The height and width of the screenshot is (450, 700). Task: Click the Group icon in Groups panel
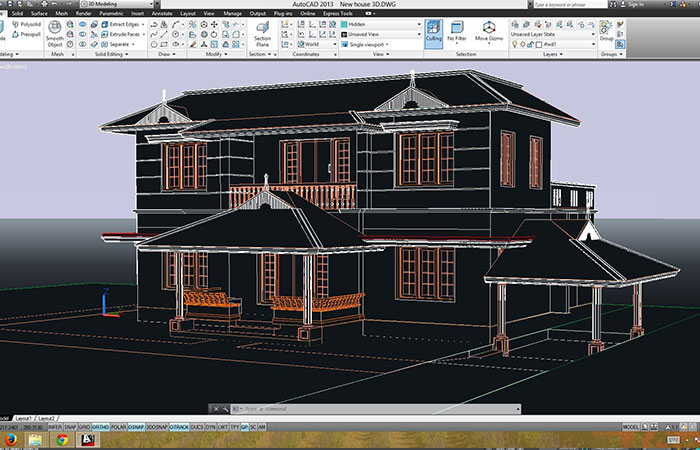pos(606,29)
